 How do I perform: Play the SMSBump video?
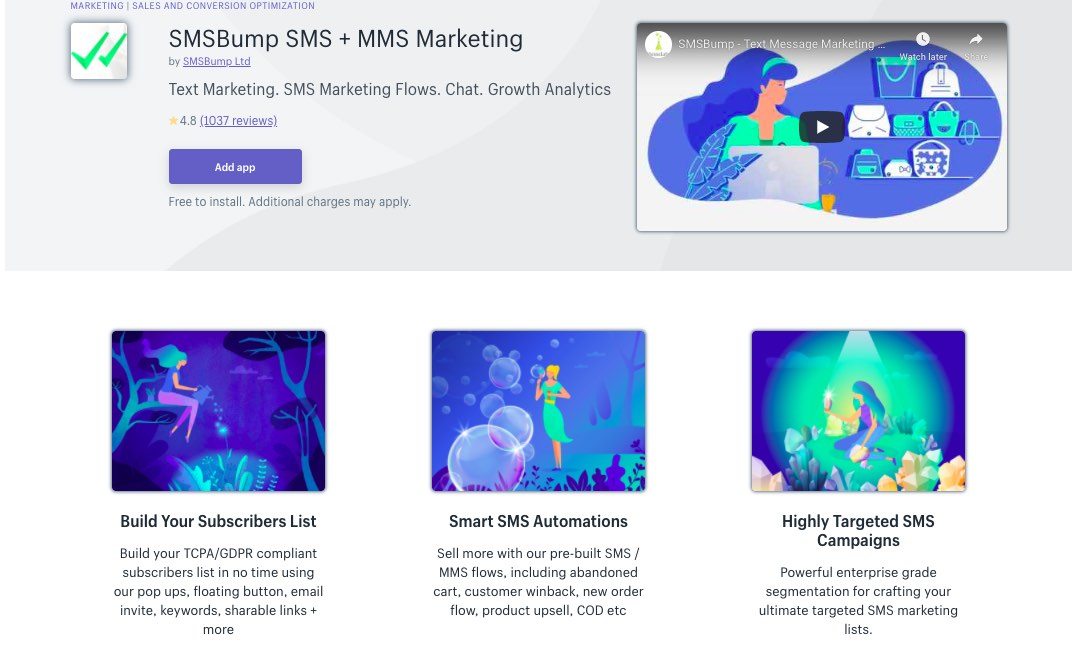[x=822, y=127]
